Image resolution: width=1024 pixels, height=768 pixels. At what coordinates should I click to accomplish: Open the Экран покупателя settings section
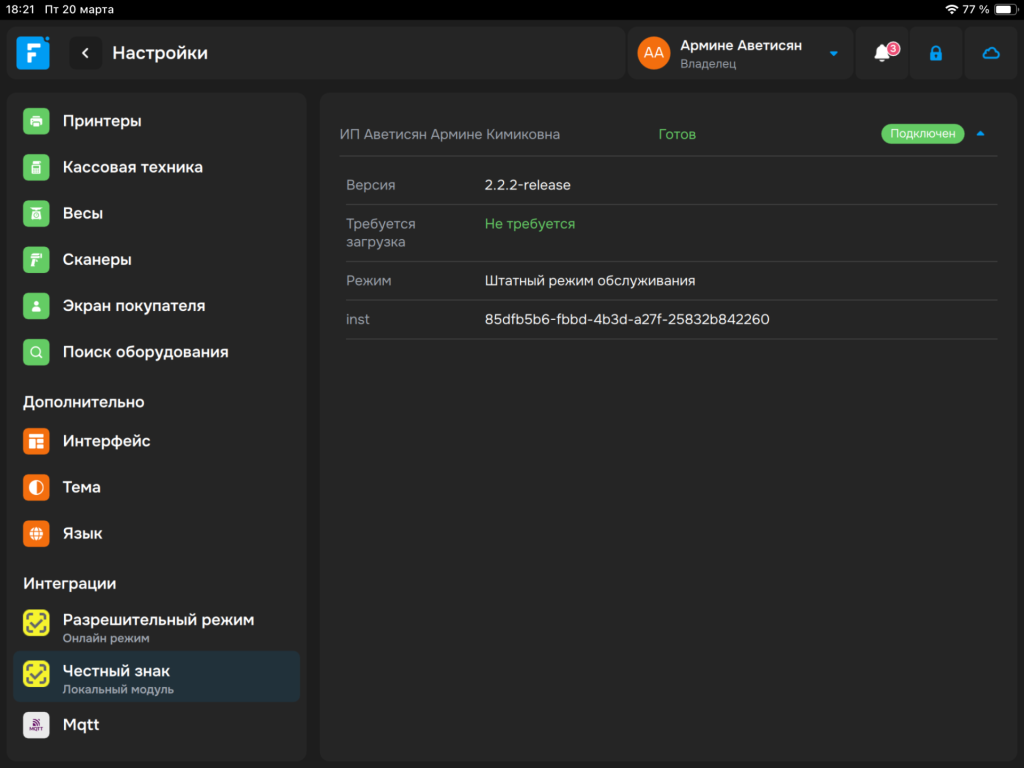[134, 306]
